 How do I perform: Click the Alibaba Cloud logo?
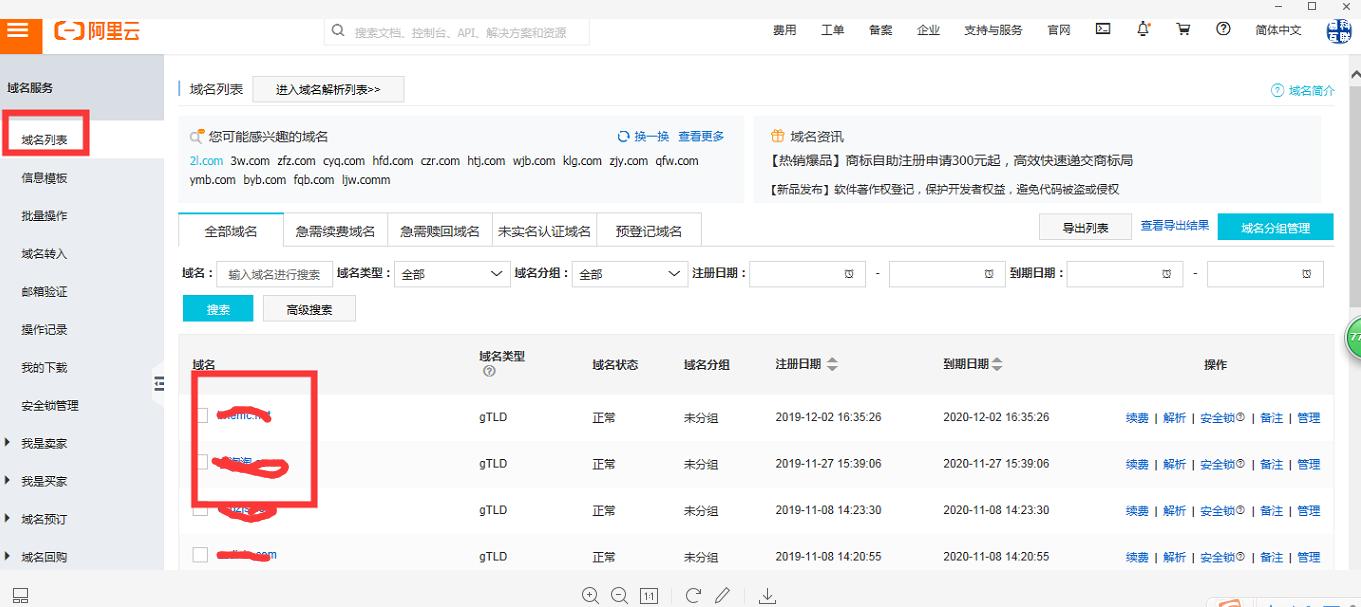point(98,31)
